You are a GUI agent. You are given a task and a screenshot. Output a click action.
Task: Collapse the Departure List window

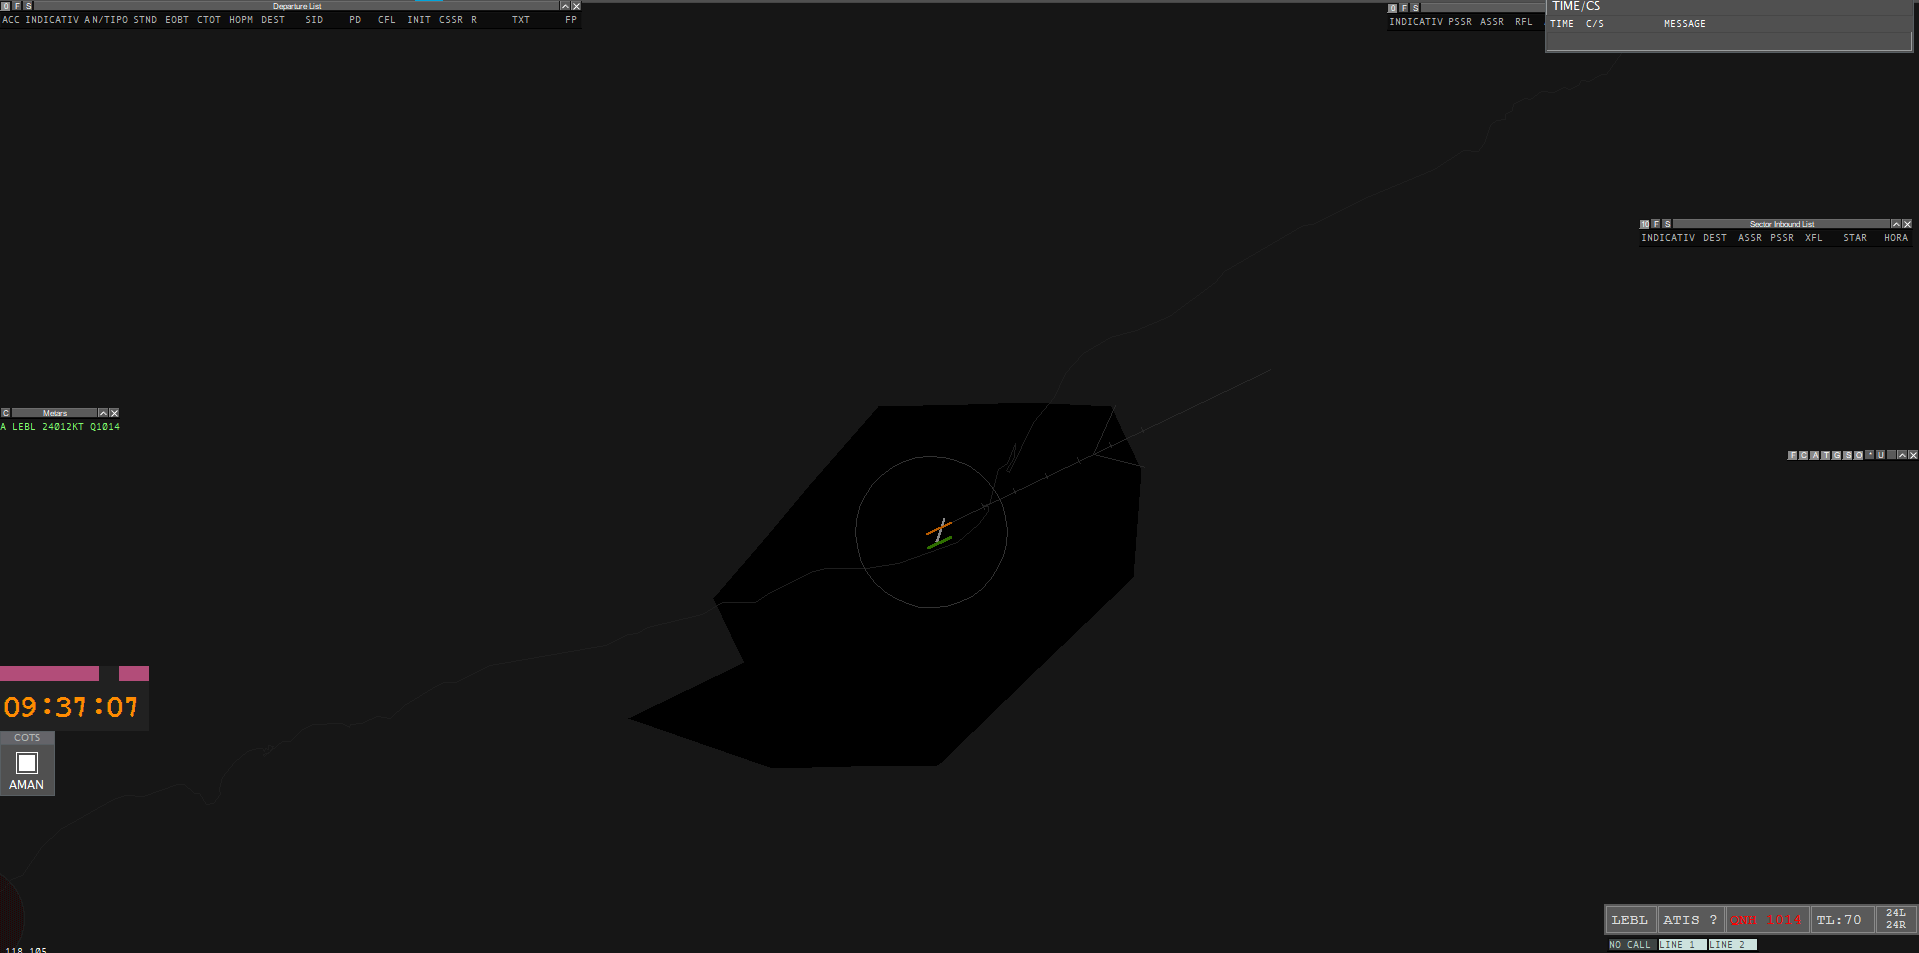pos(565,6)
